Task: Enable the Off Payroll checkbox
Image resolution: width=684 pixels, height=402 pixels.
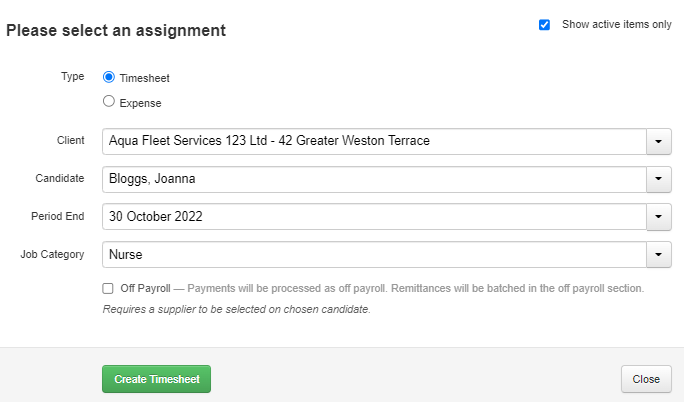Action: click(x=108, y=288)
